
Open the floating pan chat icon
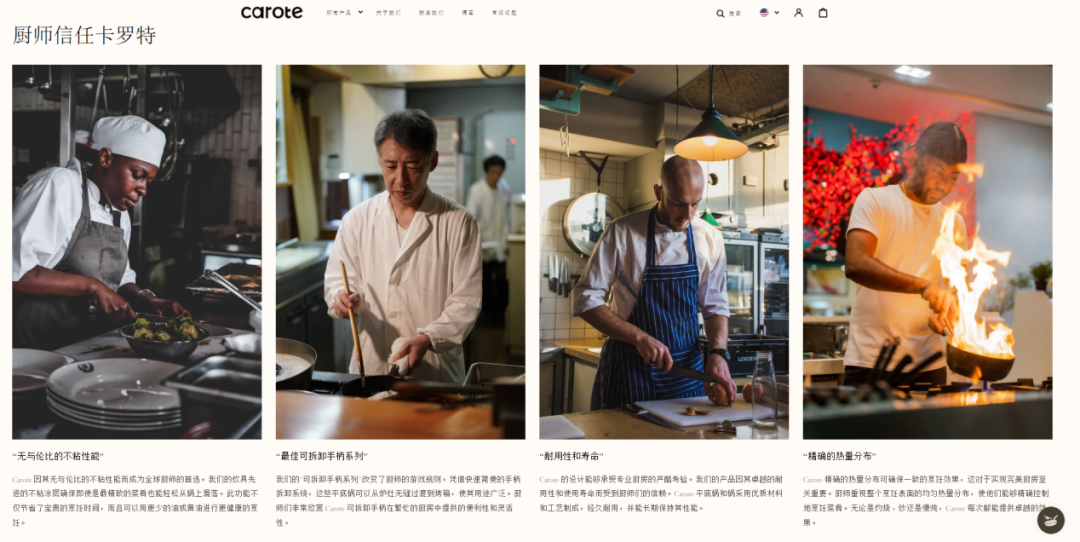(x=1050, y=520)
